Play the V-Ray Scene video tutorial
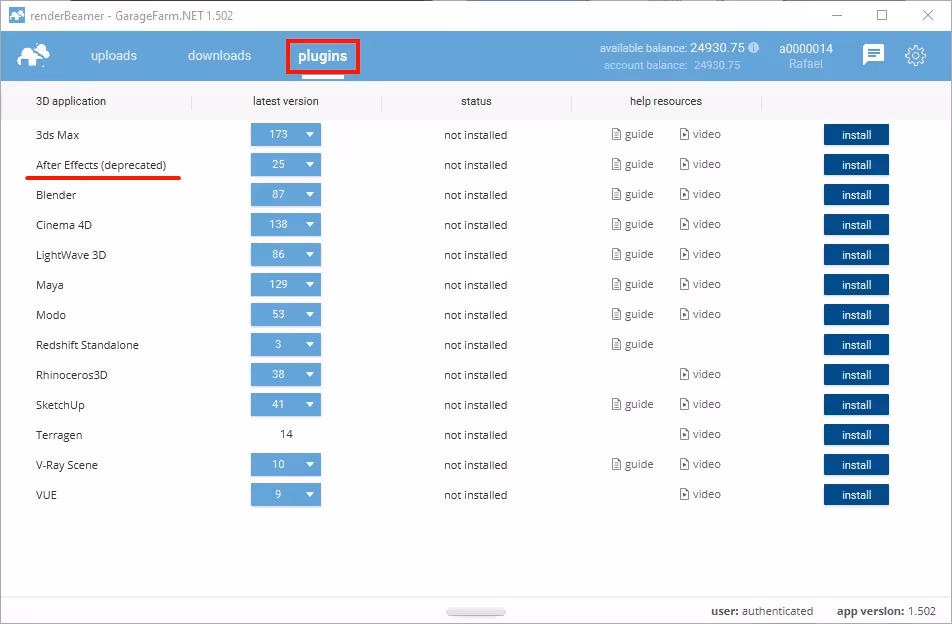Viewport: 952px width, 624px height. pyautogui.click(x=700, y=464)
